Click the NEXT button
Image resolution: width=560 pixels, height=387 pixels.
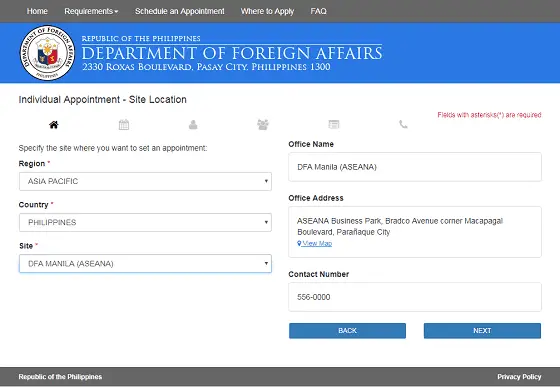[x=482, y=331]
